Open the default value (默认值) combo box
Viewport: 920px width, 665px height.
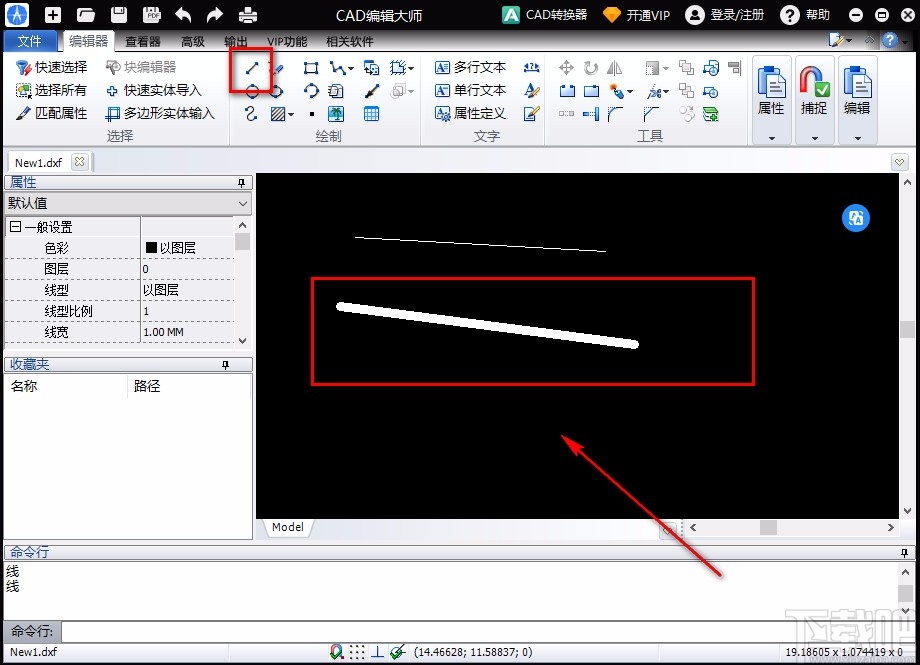128,204
